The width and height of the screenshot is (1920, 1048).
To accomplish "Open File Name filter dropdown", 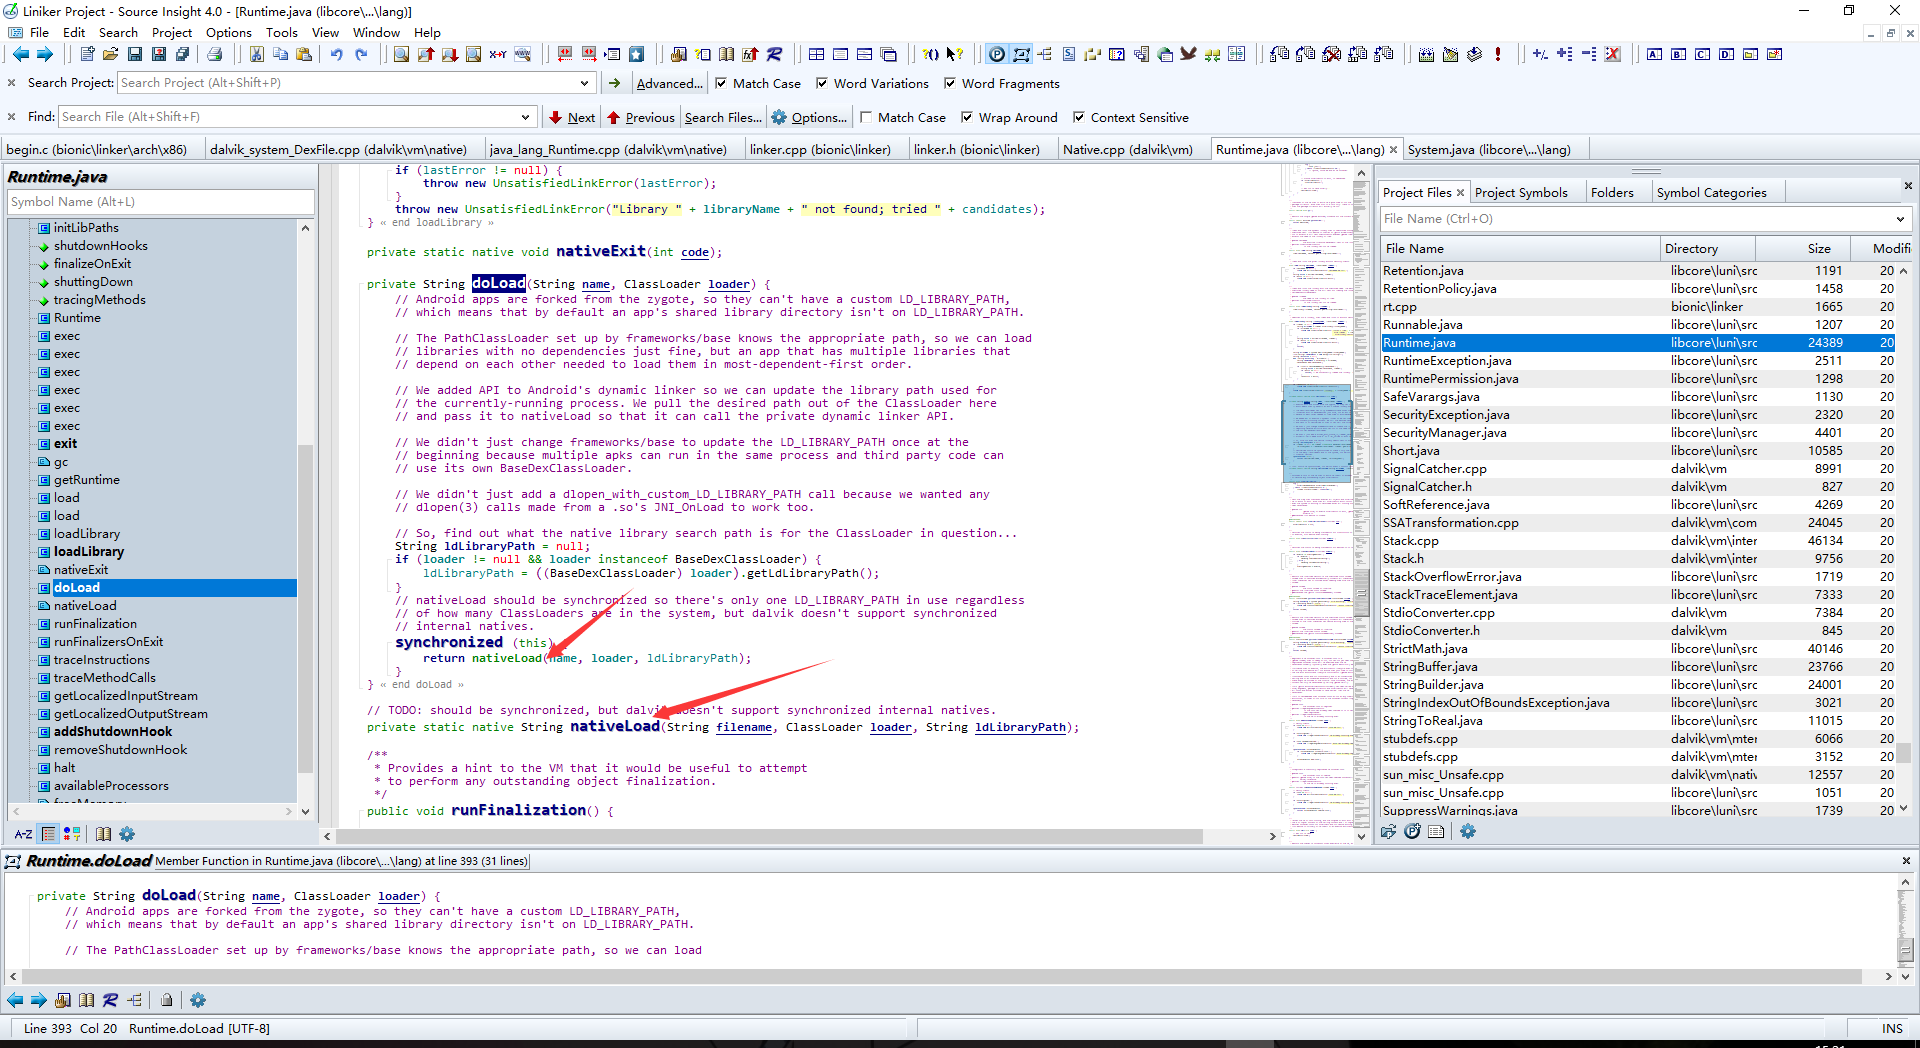I will pos(1900,219).
